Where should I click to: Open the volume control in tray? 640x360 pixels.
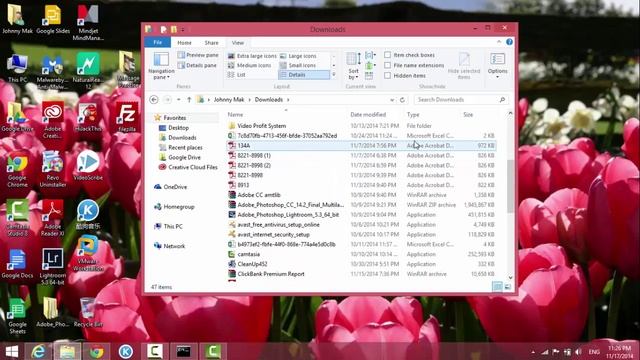pos(578,352)
